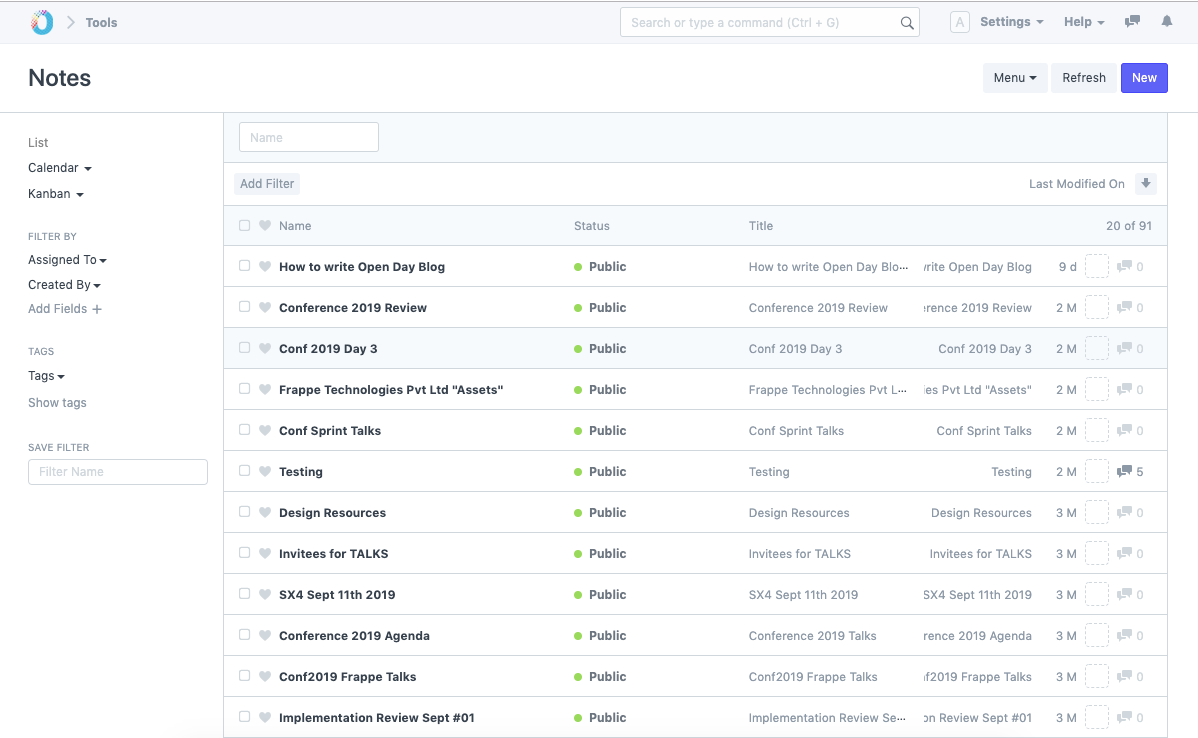This screenshot has height=738, width=1198.
Task: Click title cell 'Conference 2019 Talks'
Action: coord(812,636)
